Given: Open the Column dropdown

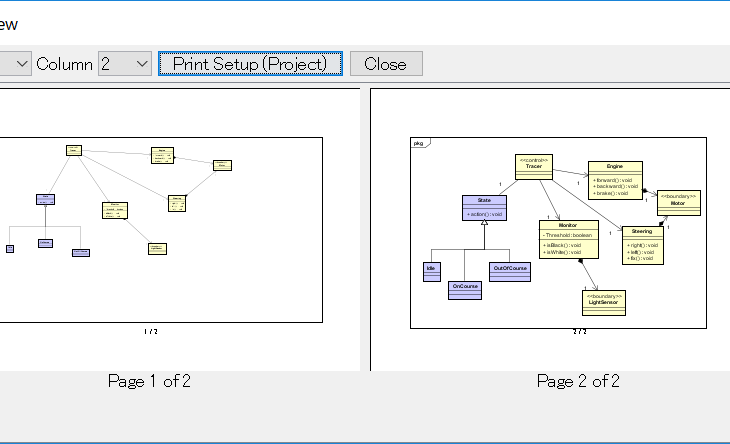Looking at the screenshot, I should (x=125, y=64).
